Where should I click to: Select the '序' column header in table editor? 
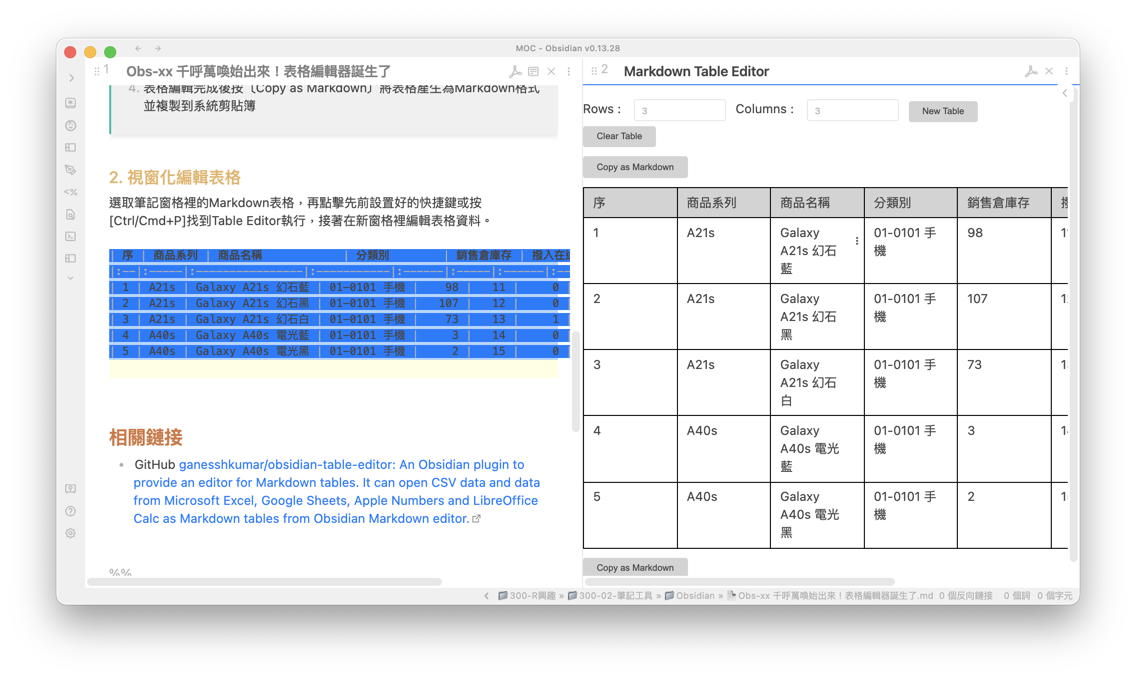(630, 203)
